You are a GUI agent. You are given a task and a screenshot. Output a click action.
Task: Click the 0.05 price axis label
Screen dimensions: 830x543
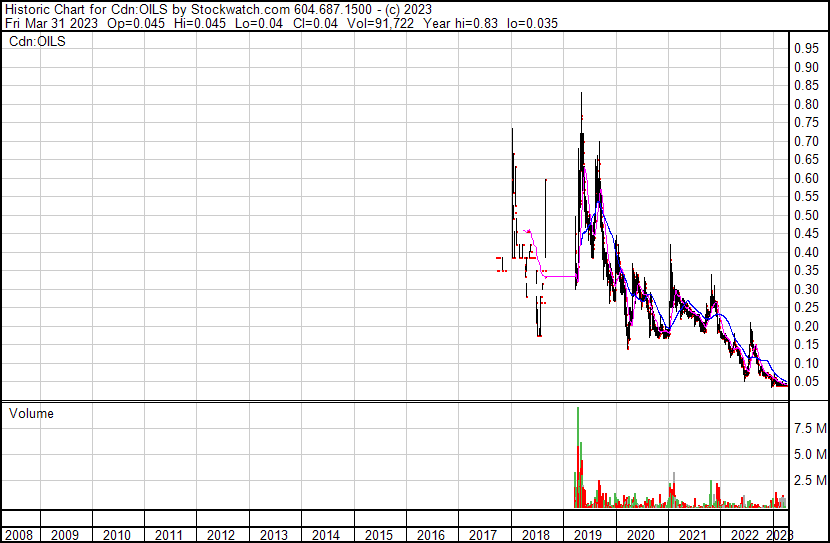click(806, 382)
